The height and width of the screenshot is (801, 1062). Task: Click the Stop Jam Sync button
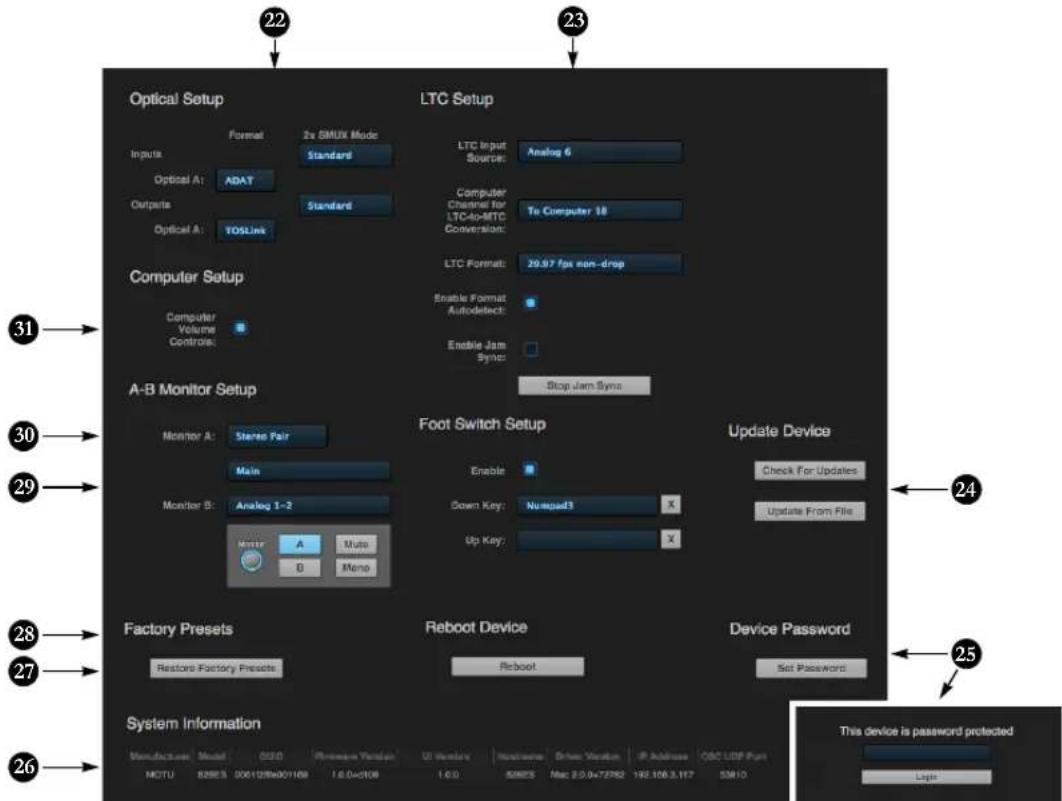pyautogui.click(x=584, y=385)
